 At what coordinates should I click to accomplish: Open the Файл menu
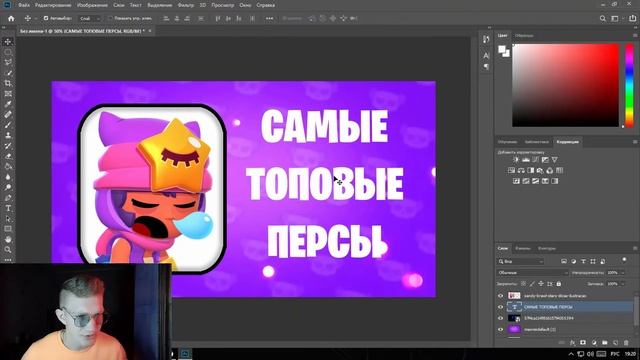[x=24, y=5]
